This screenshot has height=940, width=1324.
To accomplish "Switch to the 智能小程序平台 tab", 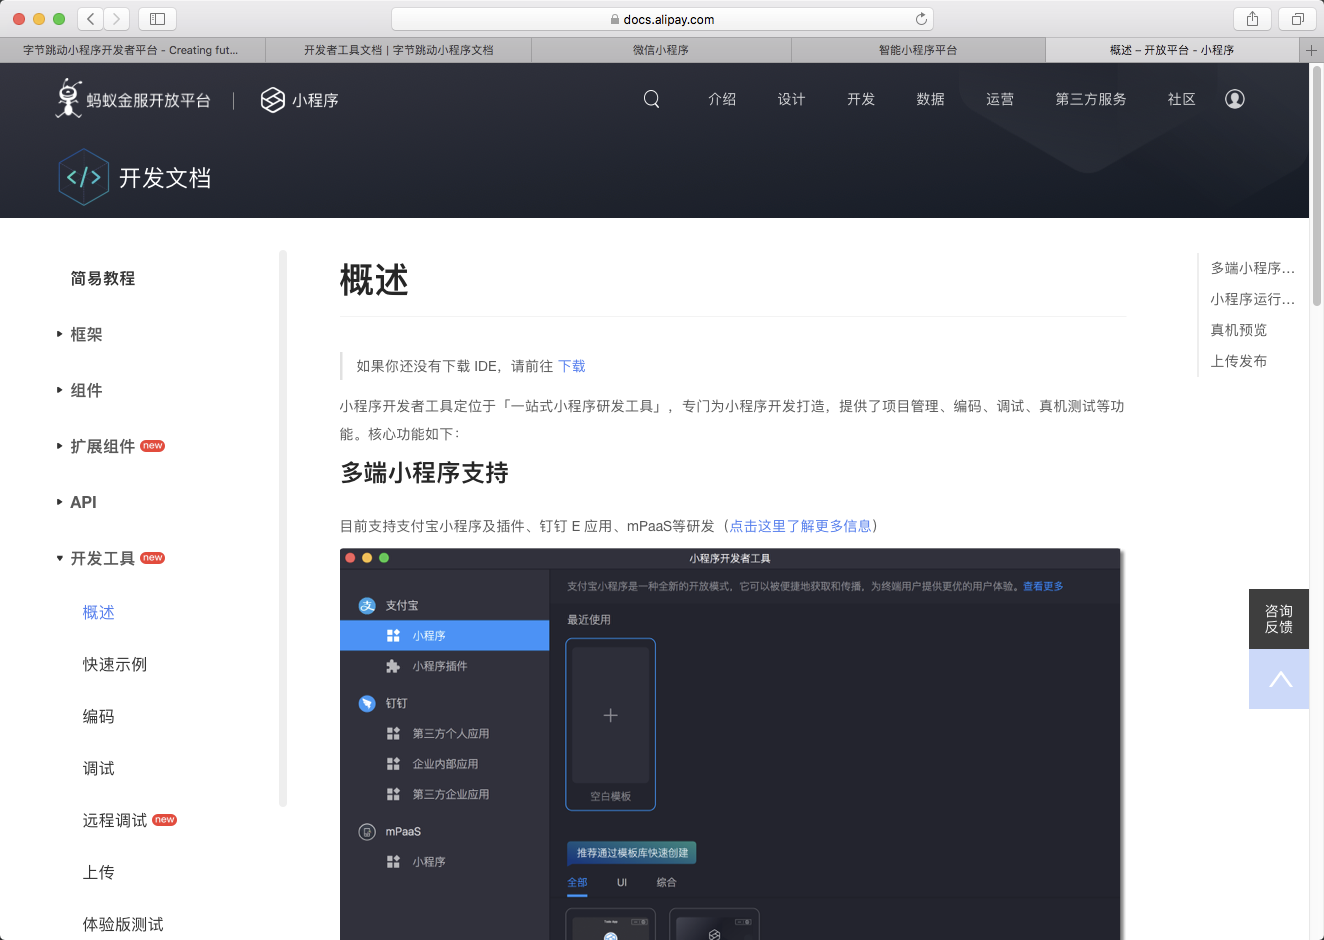I will 918,50.
